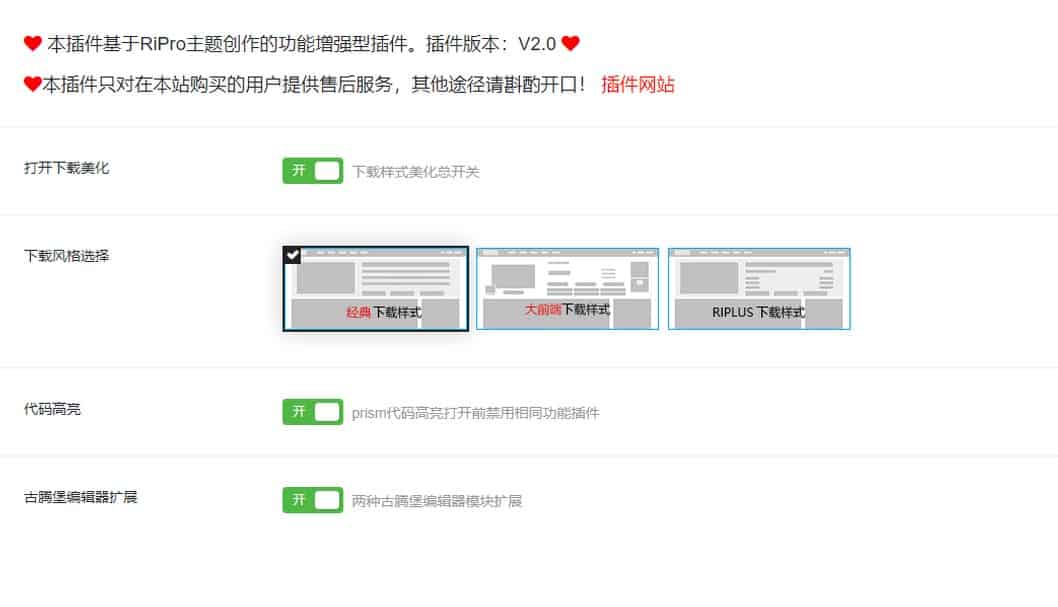The width and height of the screenshot is (1058, 607).
Task: Select the 经典下载样式 thumbnail
Action: [x=375, y=289]
